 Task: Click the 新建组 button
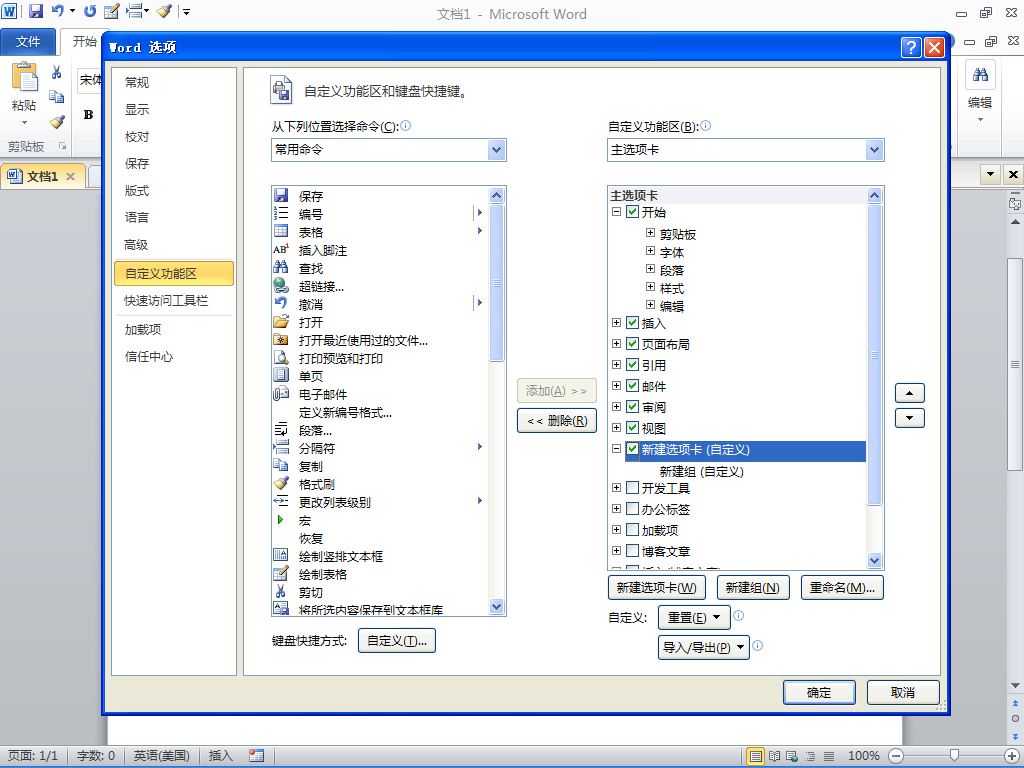[753, 588]
